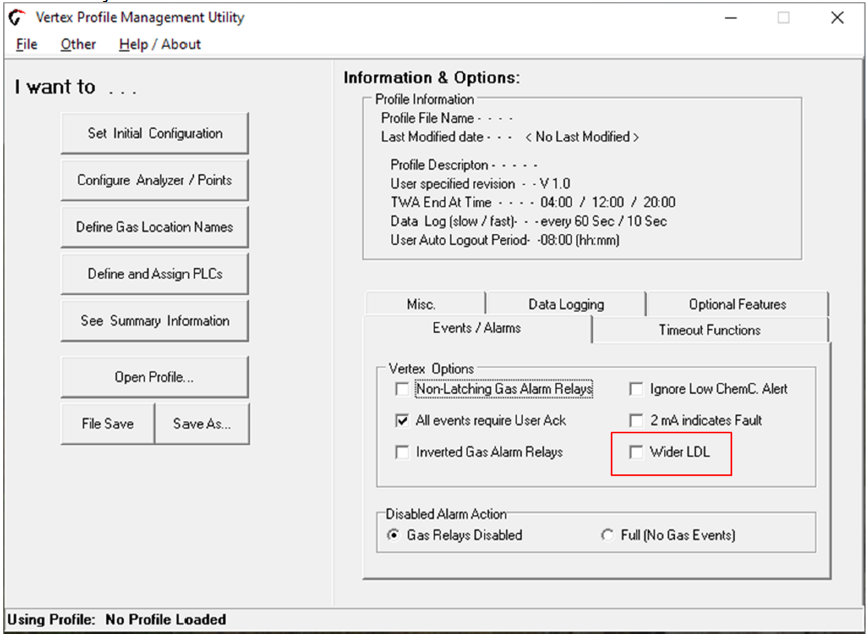Click TWA End At Time value line
868x636 pixels.
click(533, 202)
